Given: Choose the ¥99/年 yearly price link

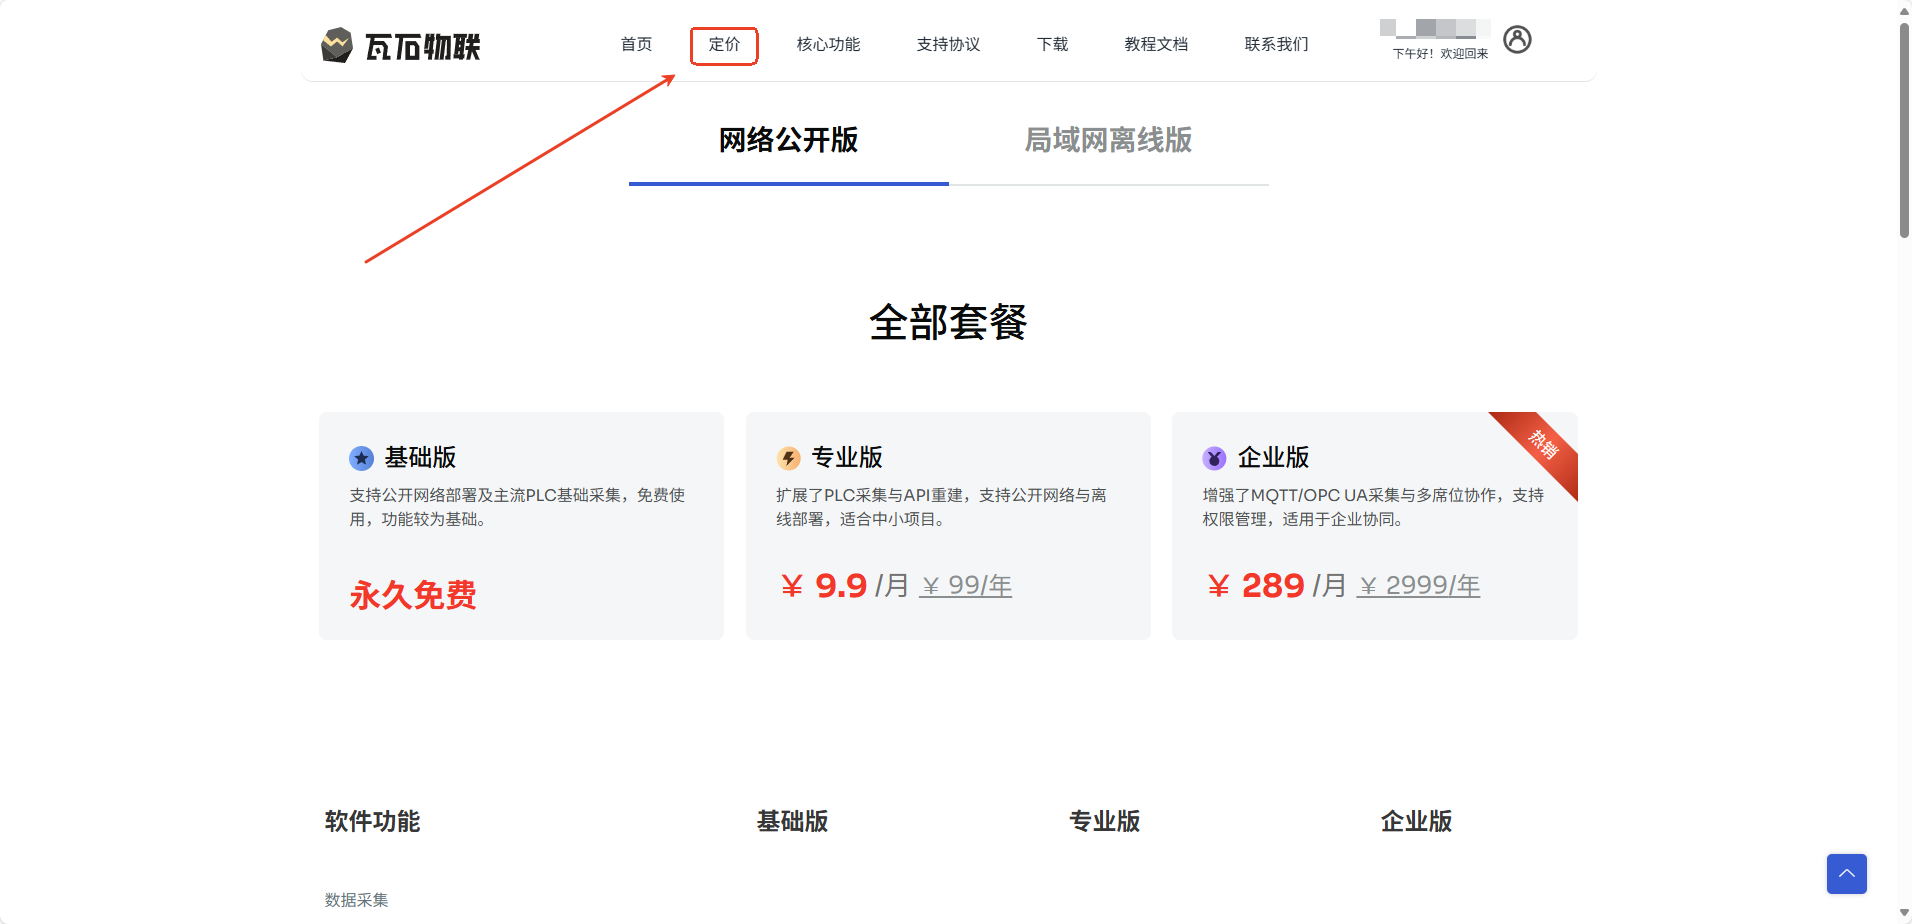Looking at the screenshot, I should coord(966,586).
